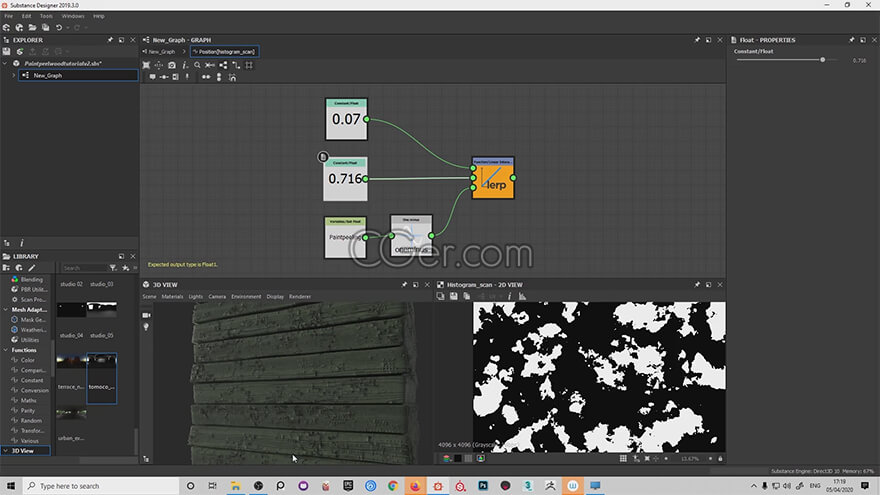Click the camera icon in 3D View side bar
880x495 pixels.
(x=146, y=315)
